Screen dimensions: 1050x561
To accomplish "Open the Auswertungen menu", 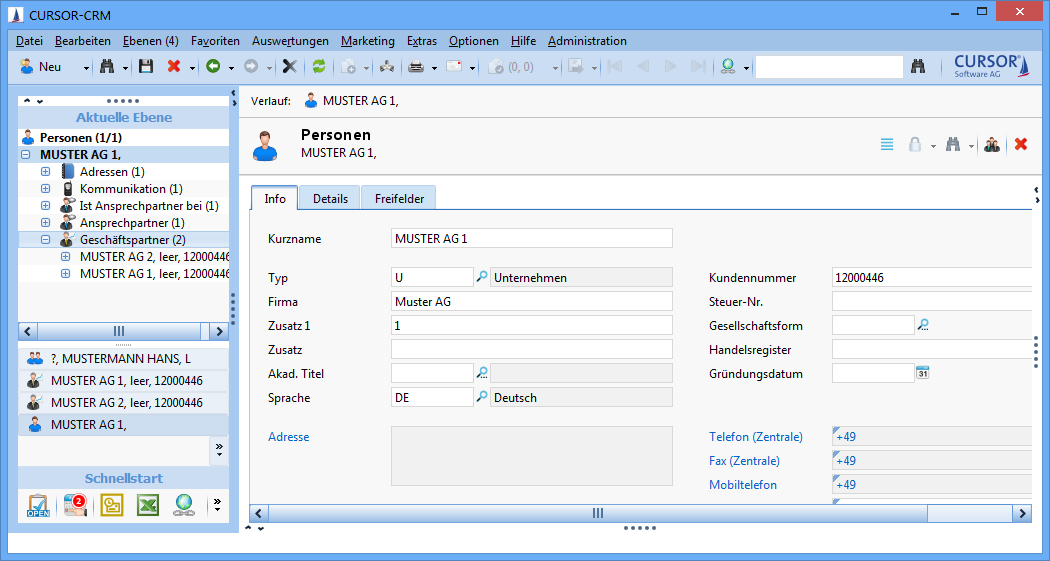I will pos(290,41).
